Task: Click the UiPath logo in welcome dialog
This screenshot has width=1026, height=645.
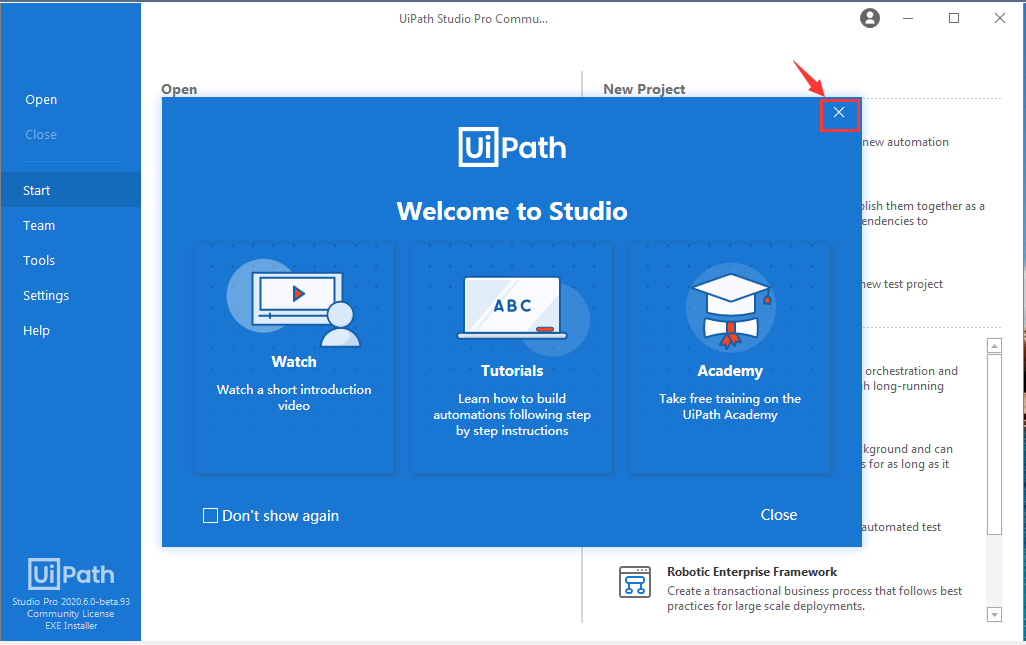Action: [512, 147]
